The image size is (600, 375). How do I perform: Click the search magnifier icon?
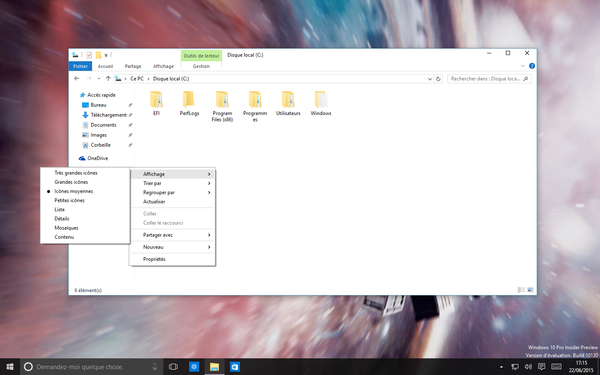pyautogui.click(x=526, y=79)
